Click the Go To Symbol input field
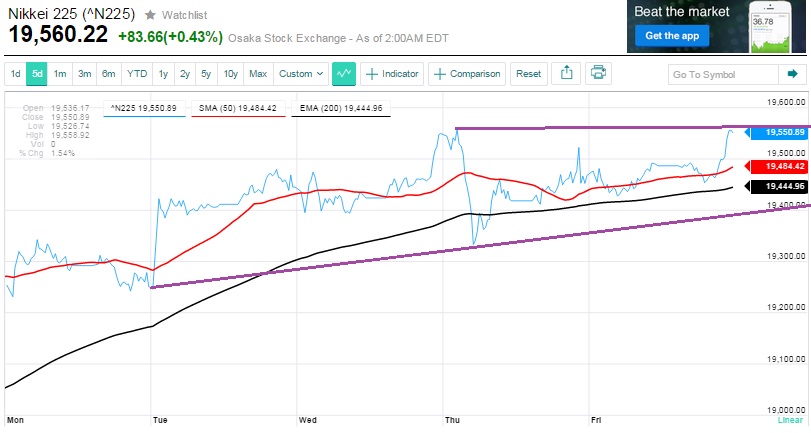This screenshot has width=811, height=433. [722, 74]
